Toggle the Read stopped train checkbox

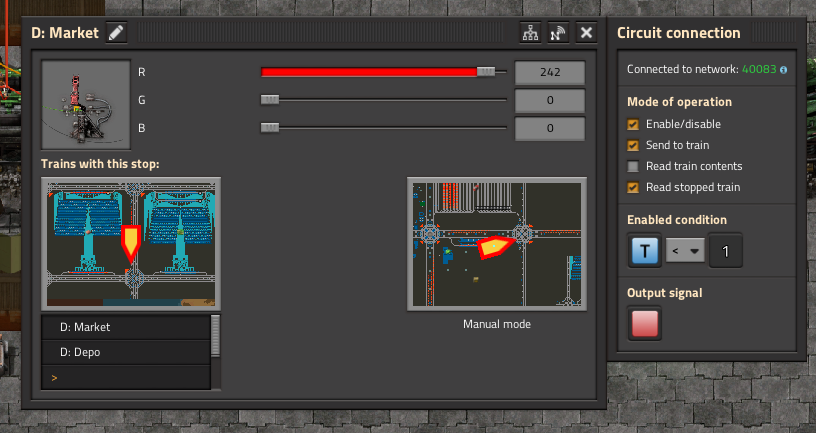tap(633, 187)
